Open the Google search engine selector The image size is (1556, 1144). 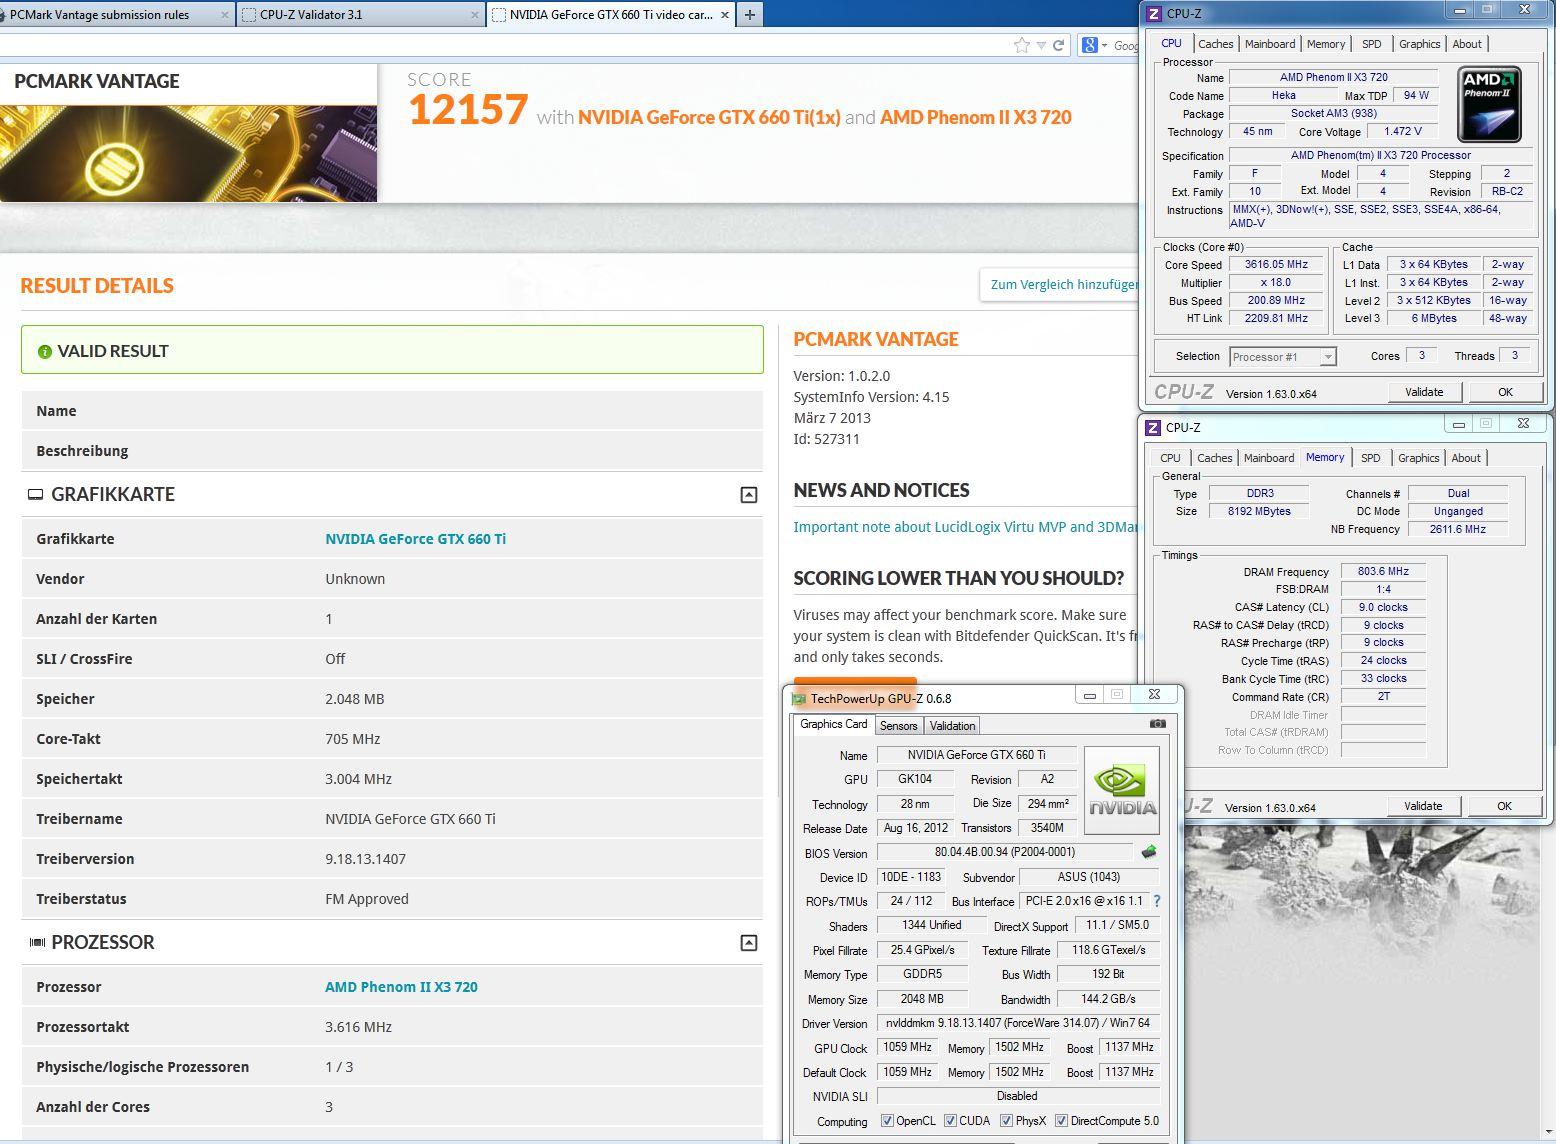pyautogui.click(x=1093, y=45)
